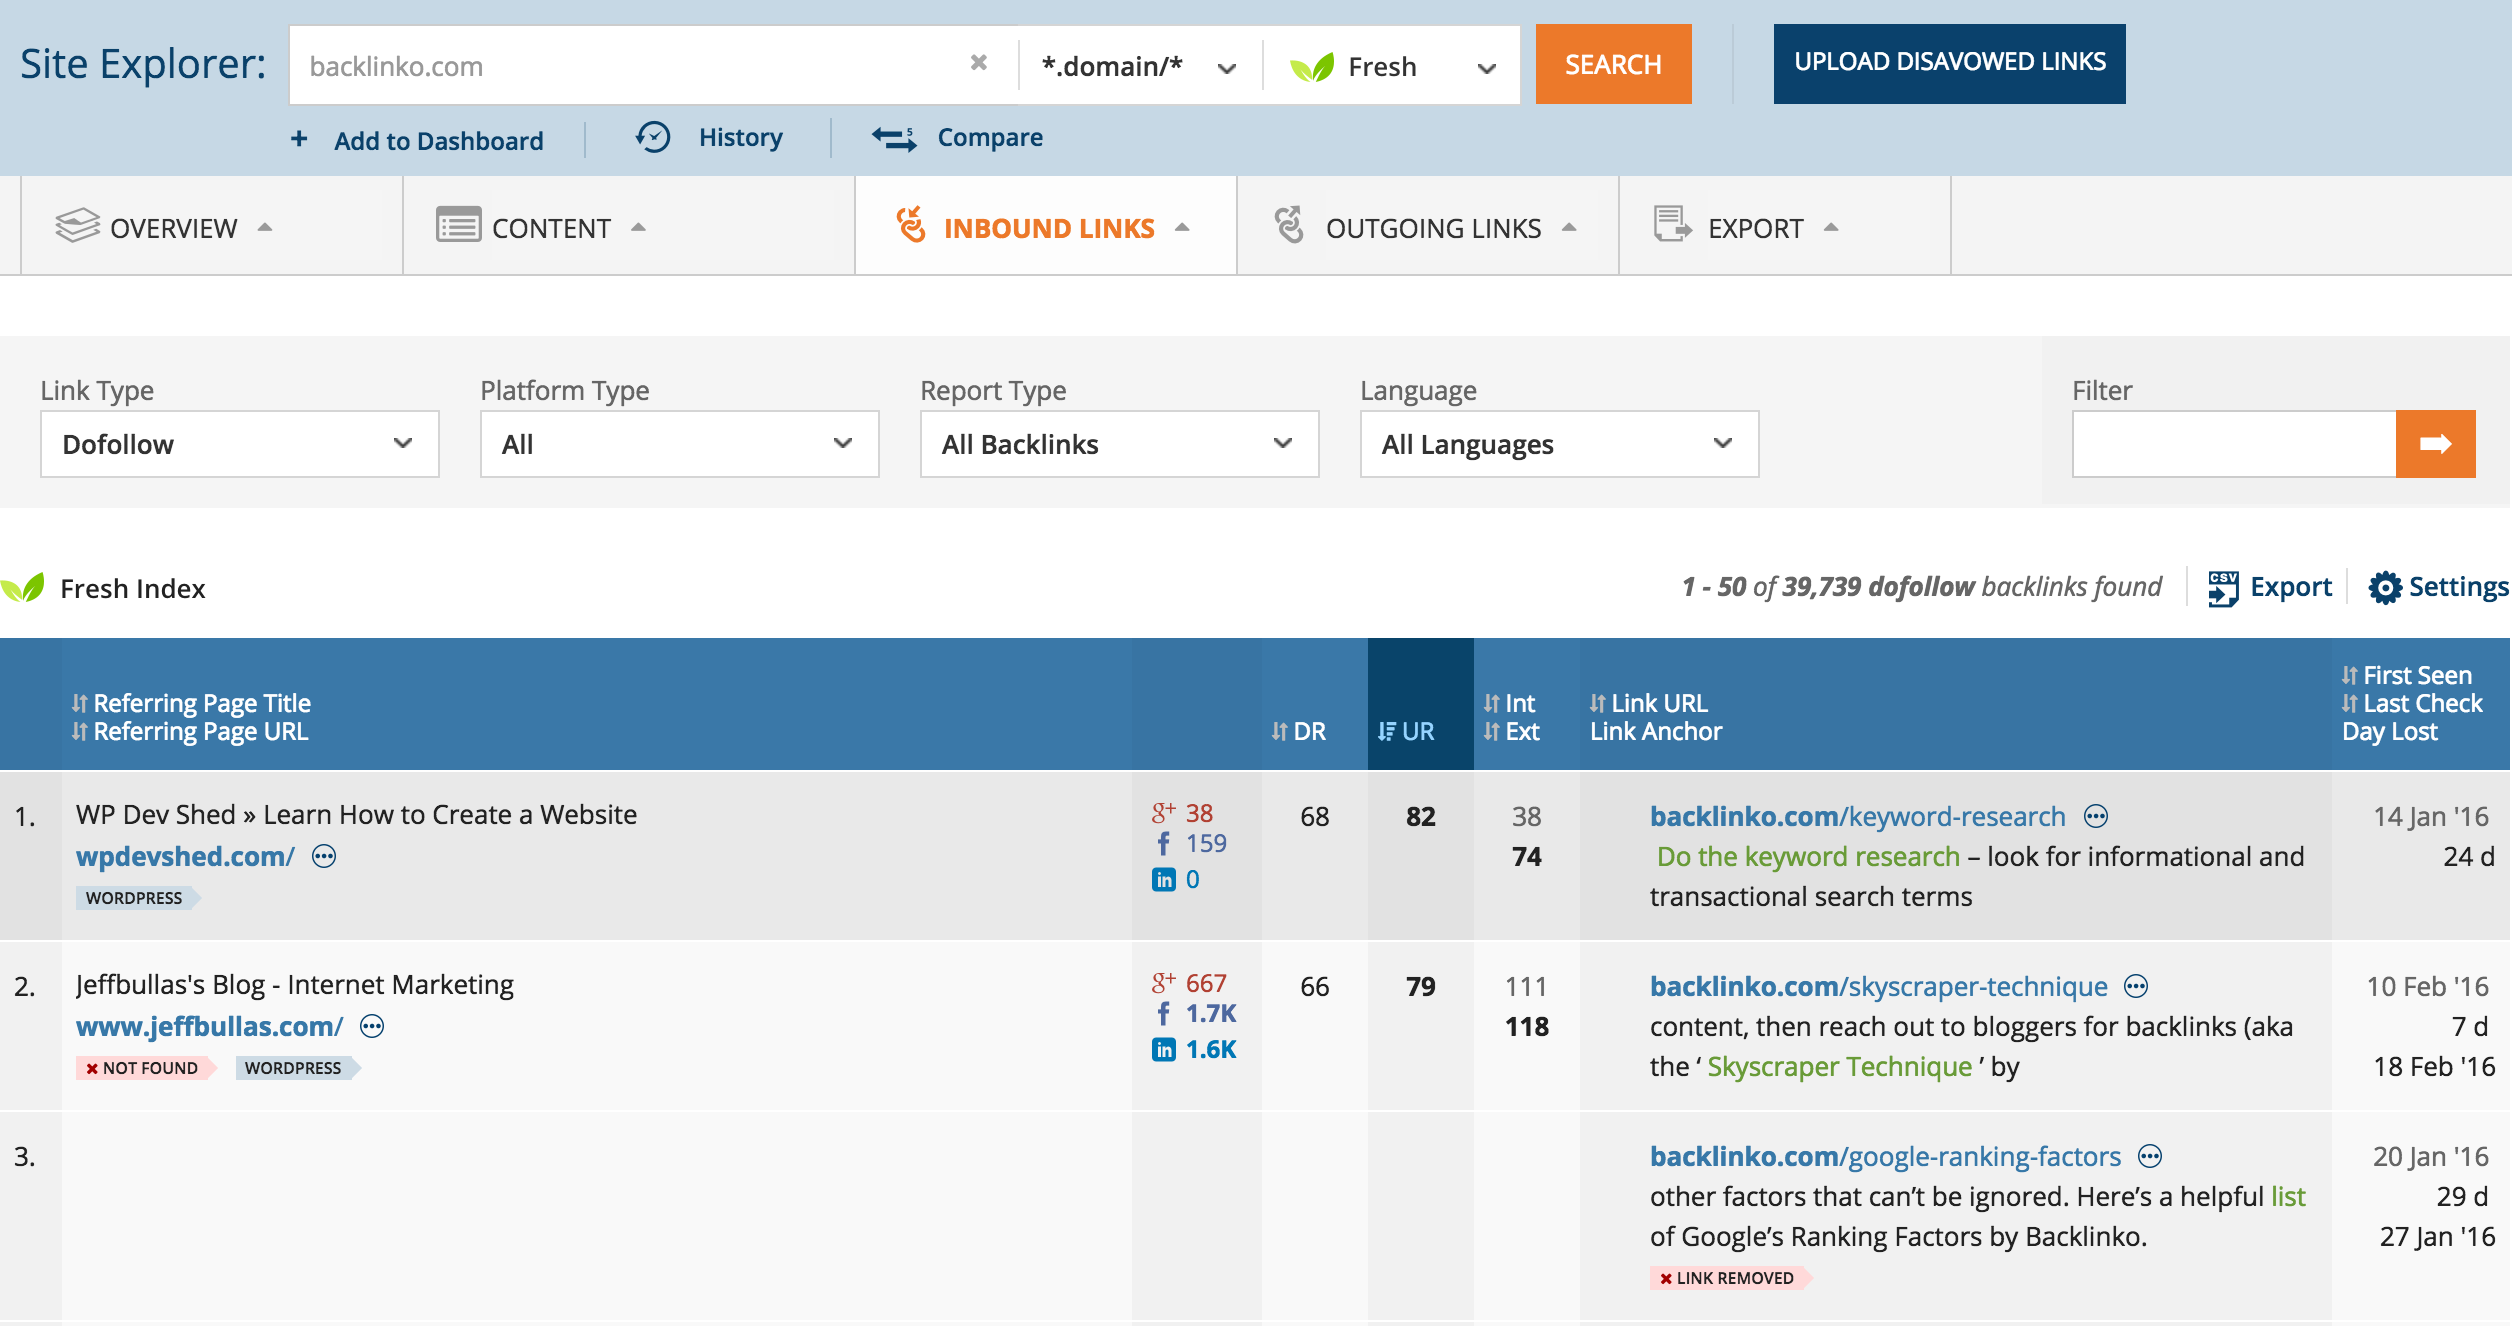Click the Content list icon
Screen dimensions: 2512x1326
click(459, 225)
